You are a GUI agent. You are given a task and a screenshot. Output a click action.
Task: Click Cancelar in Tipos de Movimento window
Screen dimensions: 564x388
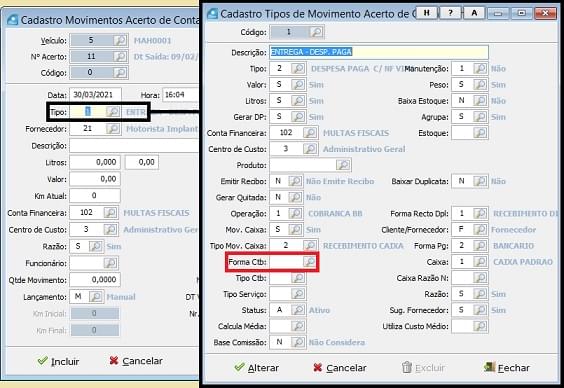pyautogui.click(x=340, y=368)
